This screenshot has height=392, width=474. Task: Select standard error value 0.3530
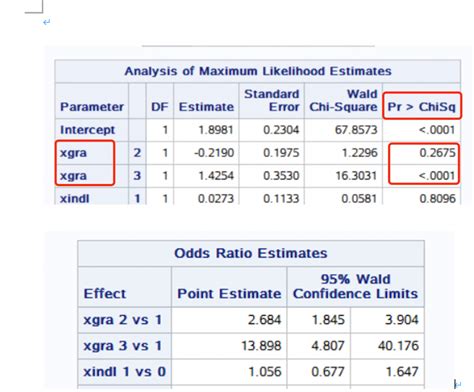[281, 176]
